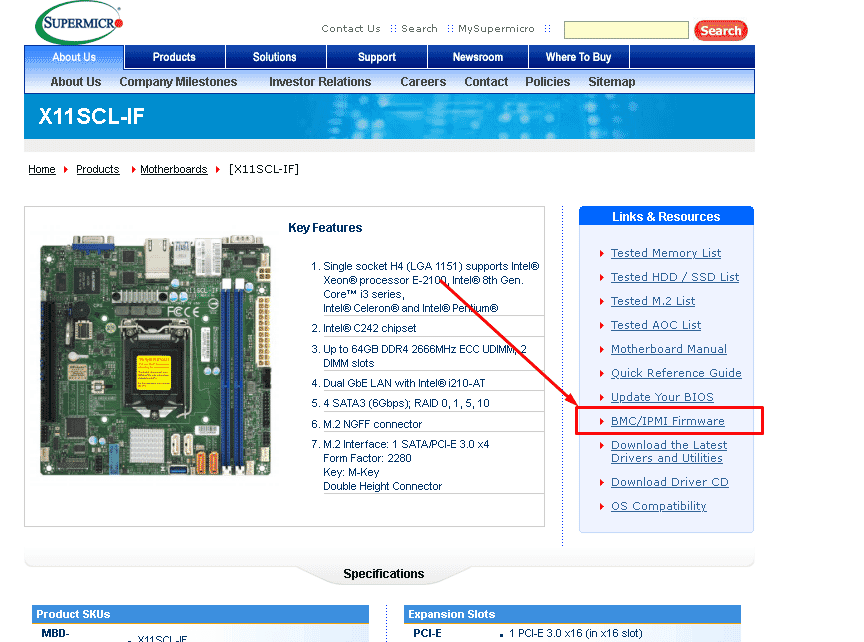Open Download the Latest Drivers and Utilities

669,451
